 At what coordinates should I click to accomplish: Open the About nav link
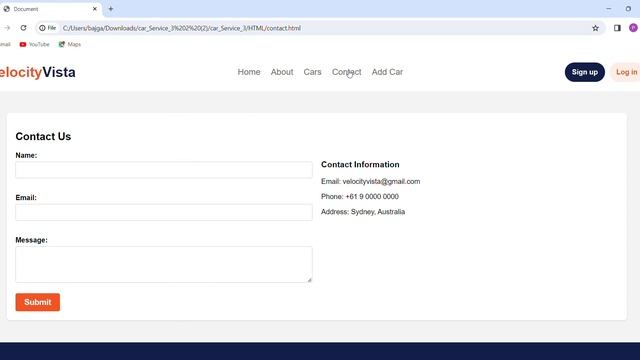(282, 72)
